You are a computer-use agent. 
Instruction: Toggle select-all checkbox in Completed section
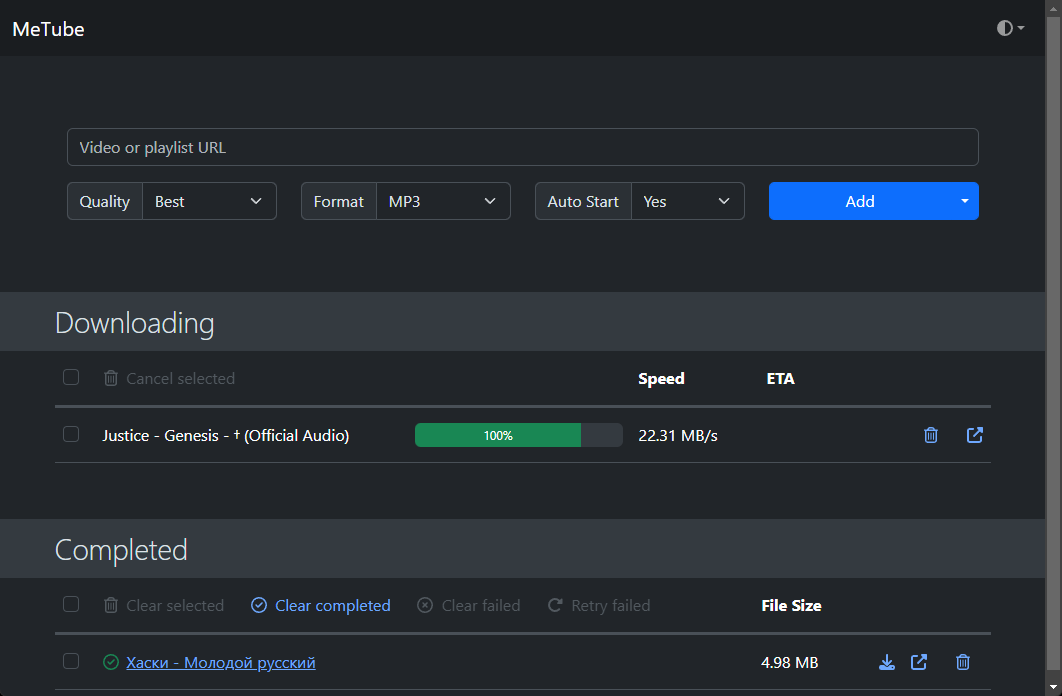(71, 604)
